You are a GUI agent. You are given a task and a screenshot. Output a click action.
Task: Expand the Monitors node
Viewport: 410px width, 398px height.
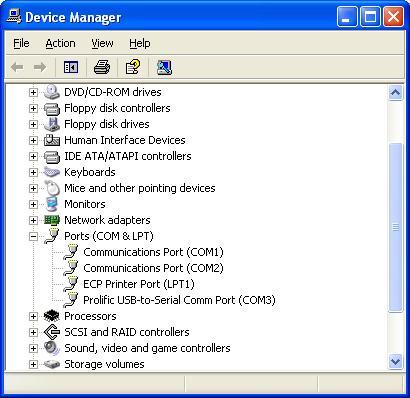(x=33, y=204)
